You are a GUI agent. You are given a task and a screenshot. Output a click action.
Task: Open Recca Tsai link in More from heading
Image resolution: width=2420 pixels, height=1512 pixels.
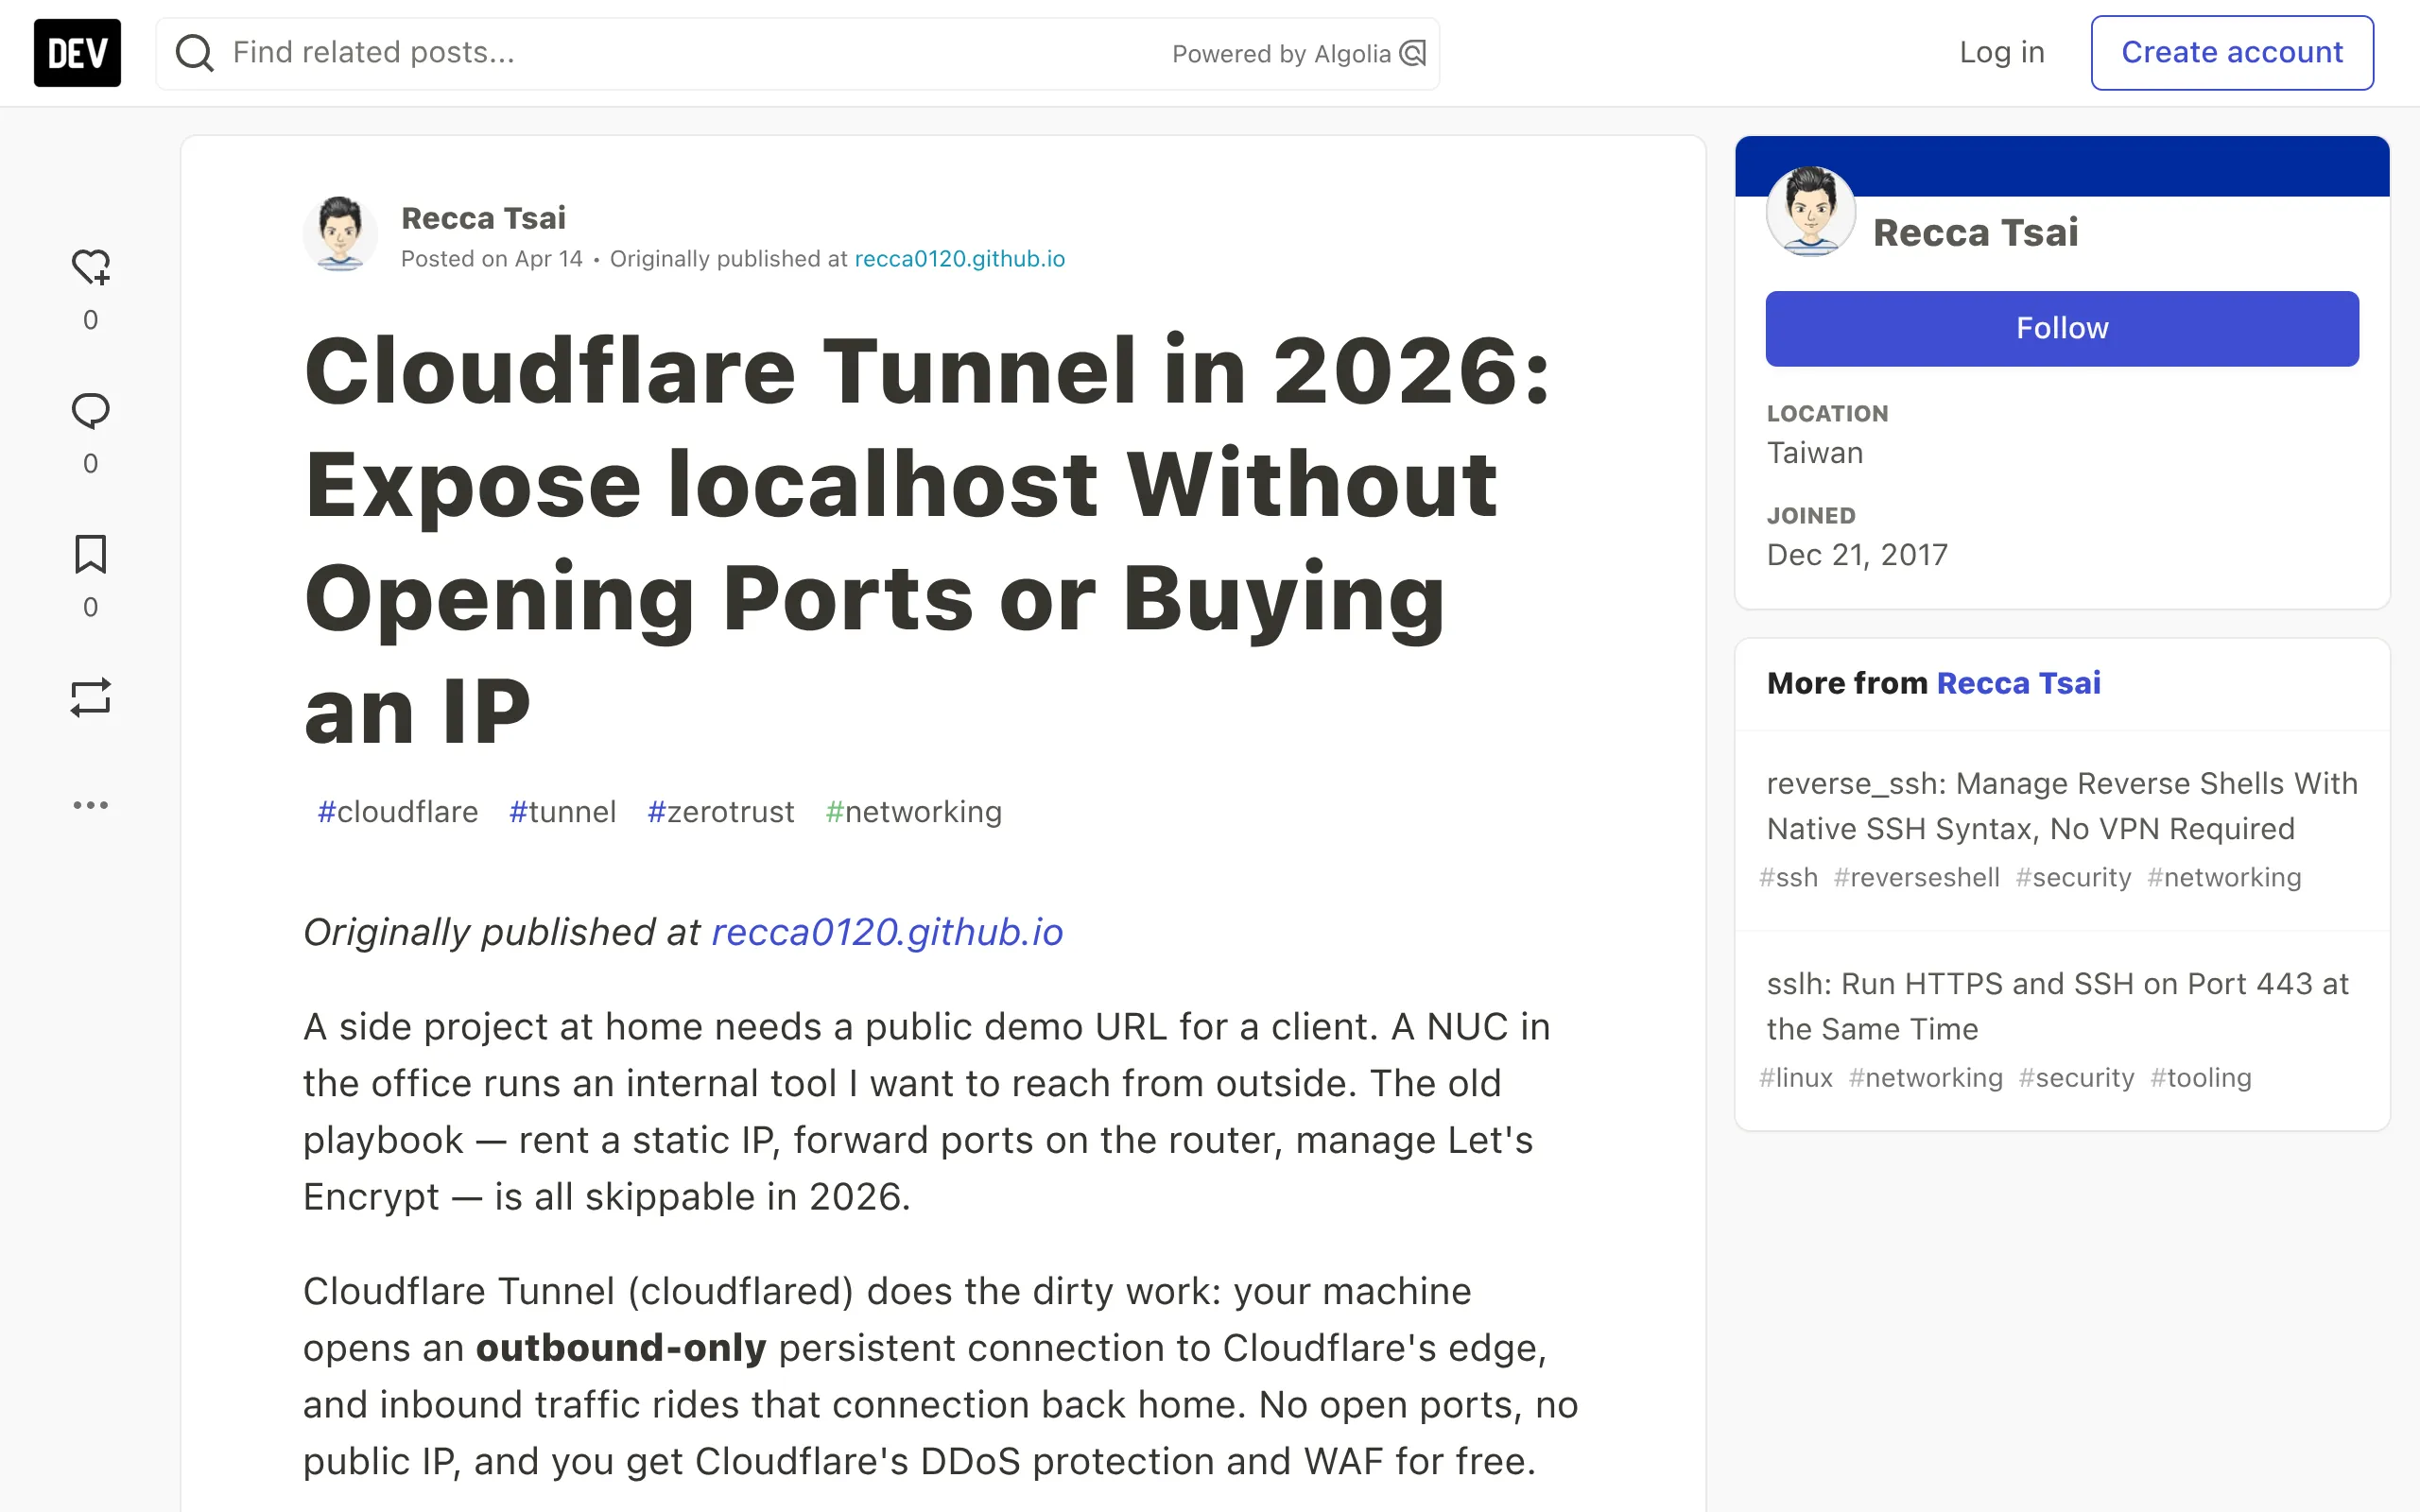click(x=2018, y=683)
